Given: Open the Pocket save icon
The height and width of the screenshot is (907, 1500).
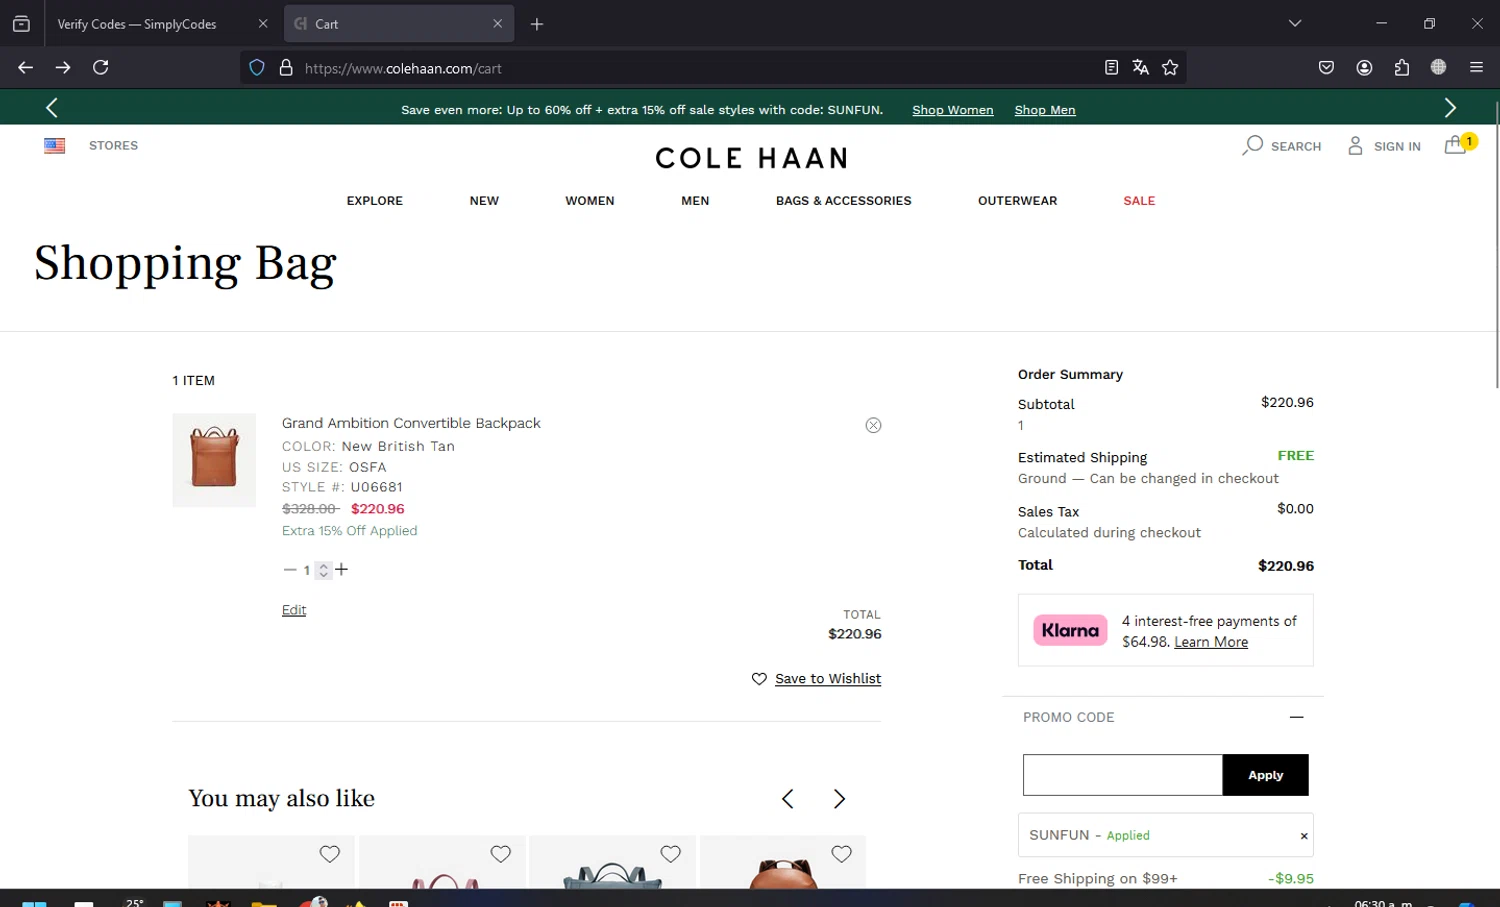Looking at the screenshot, I should click(x=1326, y=68).
